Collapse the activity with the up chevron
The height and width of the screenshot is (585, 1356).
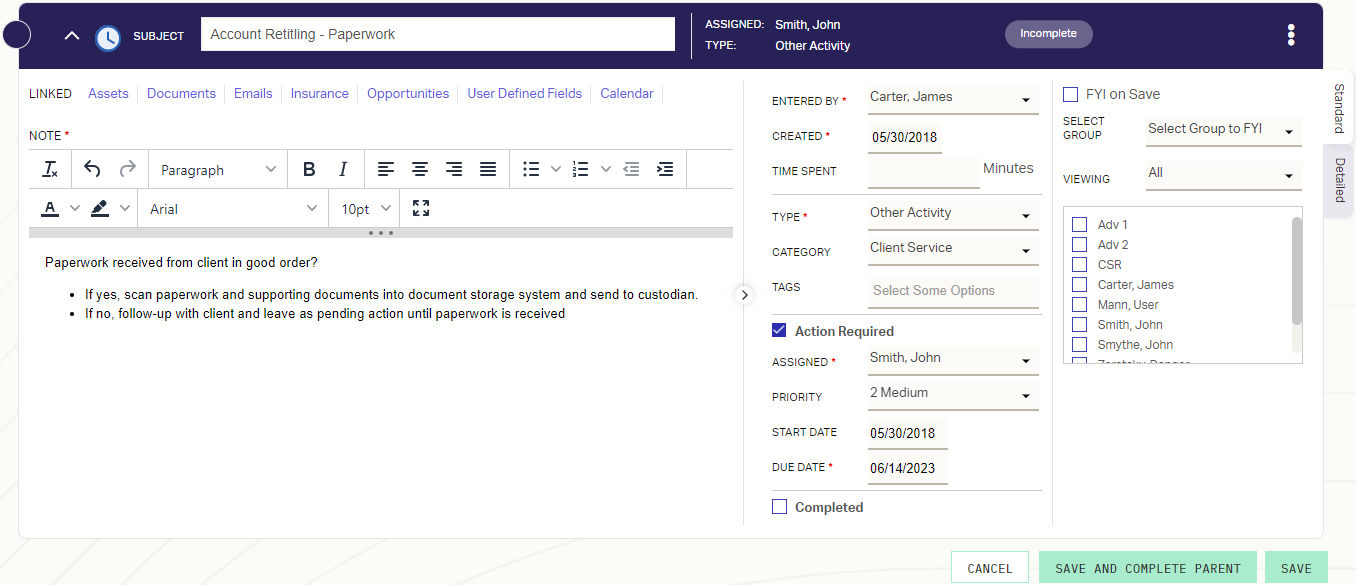[x=72, y=36]
